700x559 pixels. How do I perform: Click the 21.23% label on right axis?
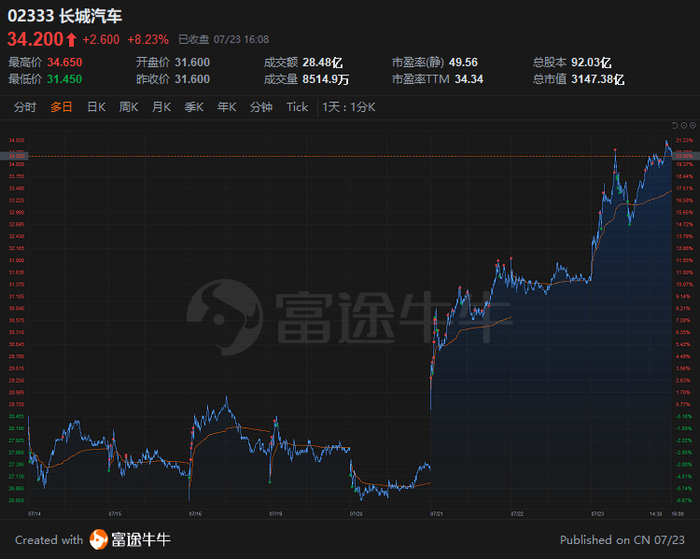coord(685,140)
